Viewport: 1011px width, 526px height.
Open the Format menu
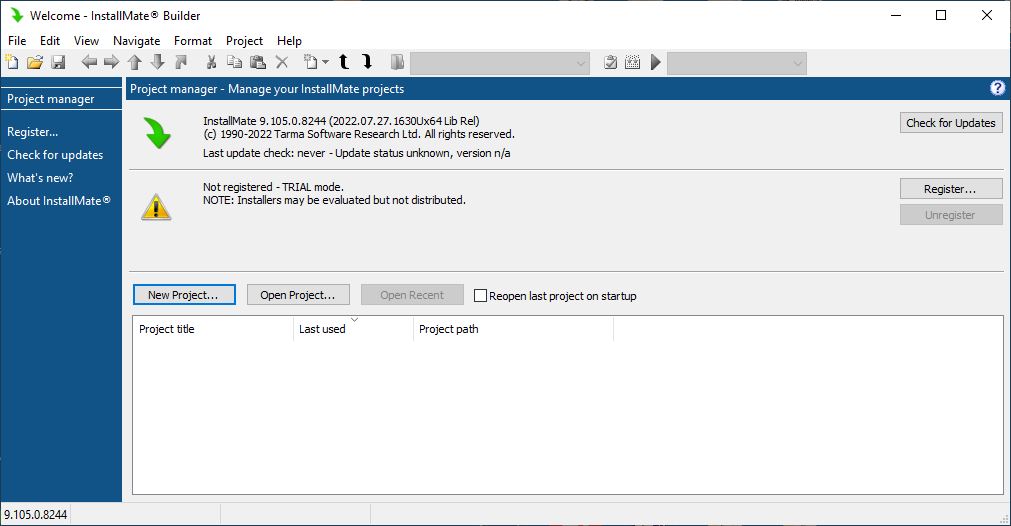click(x=193, y=41)
